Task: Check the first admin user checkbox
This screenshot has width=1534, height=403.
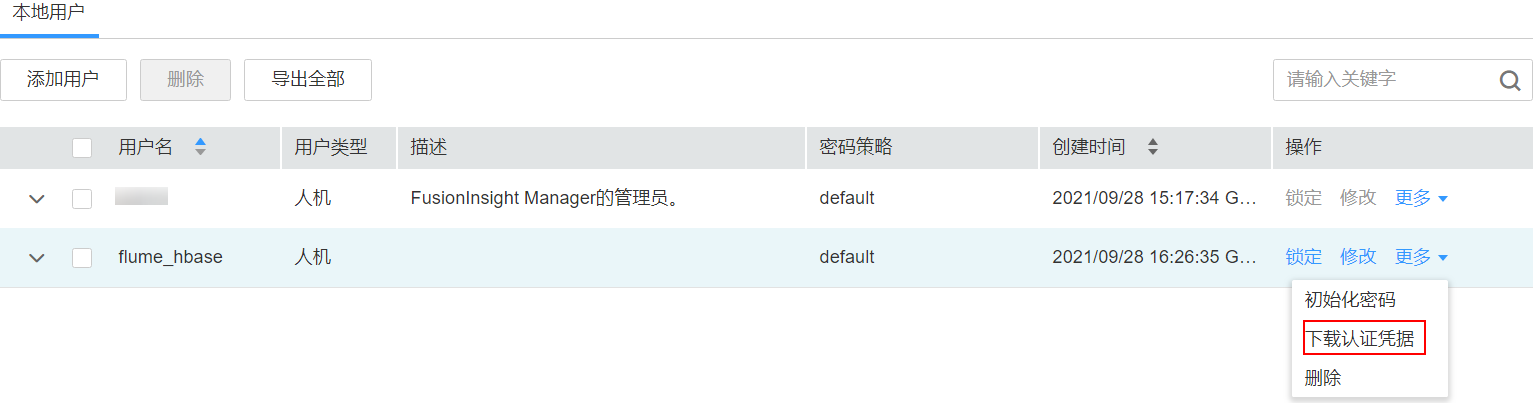Action: pos(82,199)
